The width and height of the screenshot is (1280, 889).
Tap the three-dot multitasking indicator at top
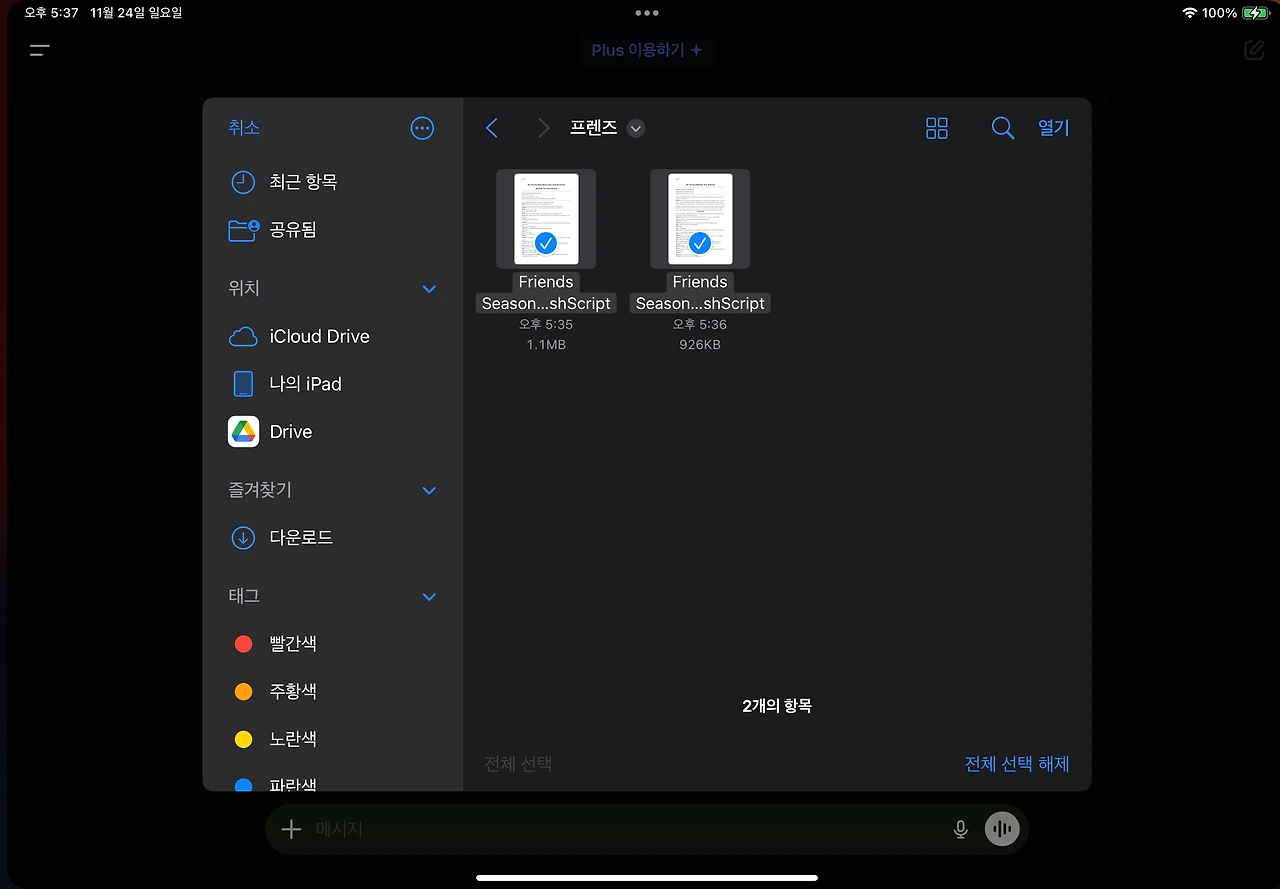click(x=647, y=13)
